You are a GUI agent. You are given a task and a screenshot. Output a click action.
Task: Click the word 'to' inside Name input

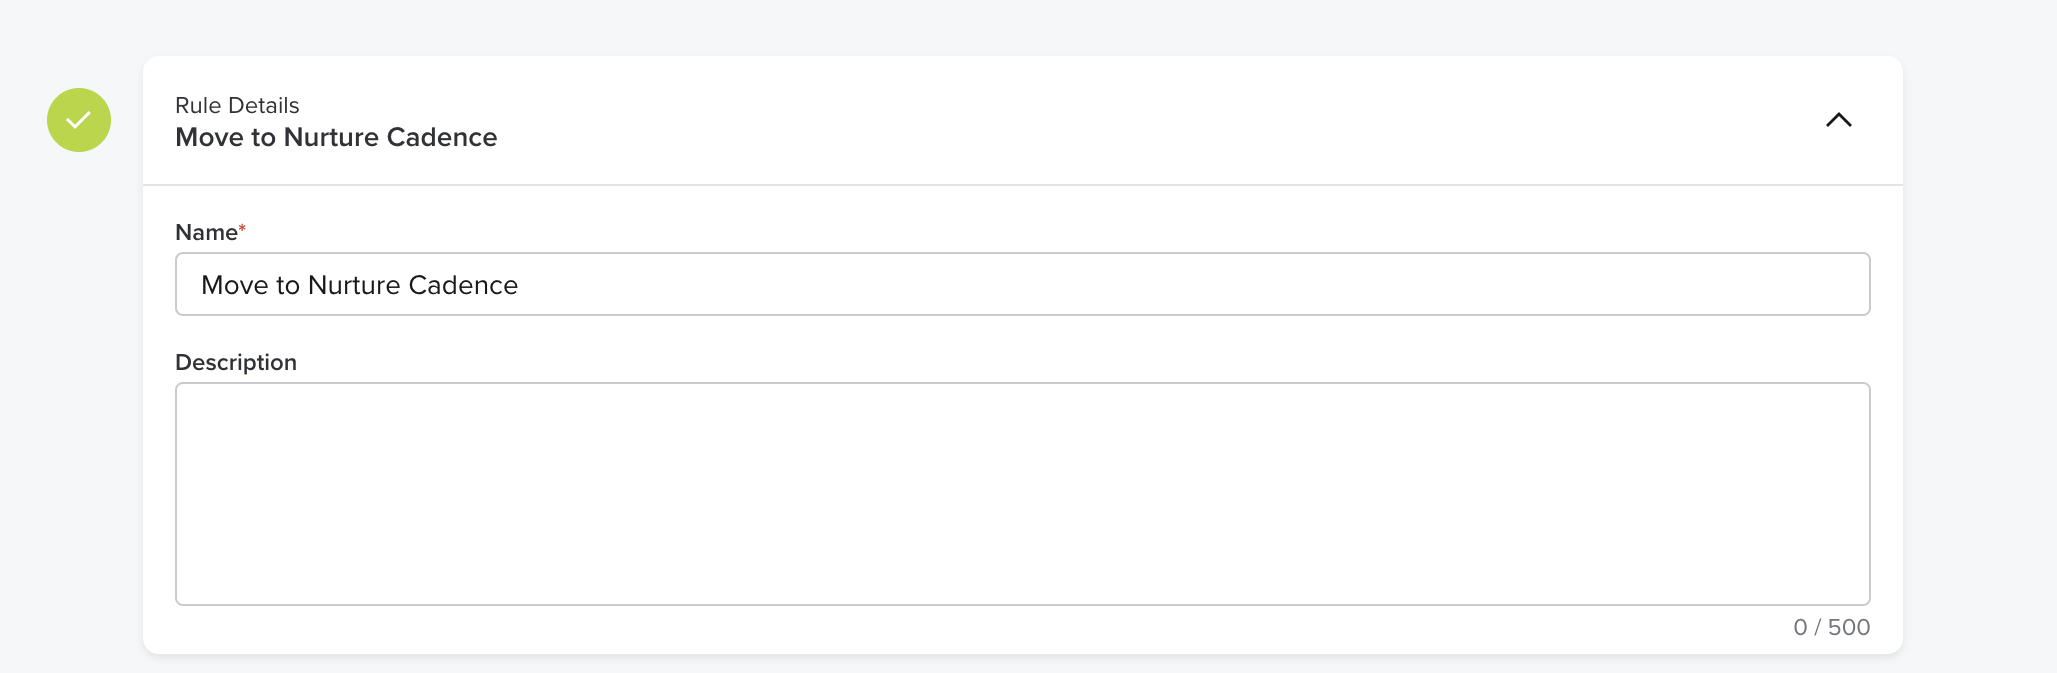click(x=288, y=285)
